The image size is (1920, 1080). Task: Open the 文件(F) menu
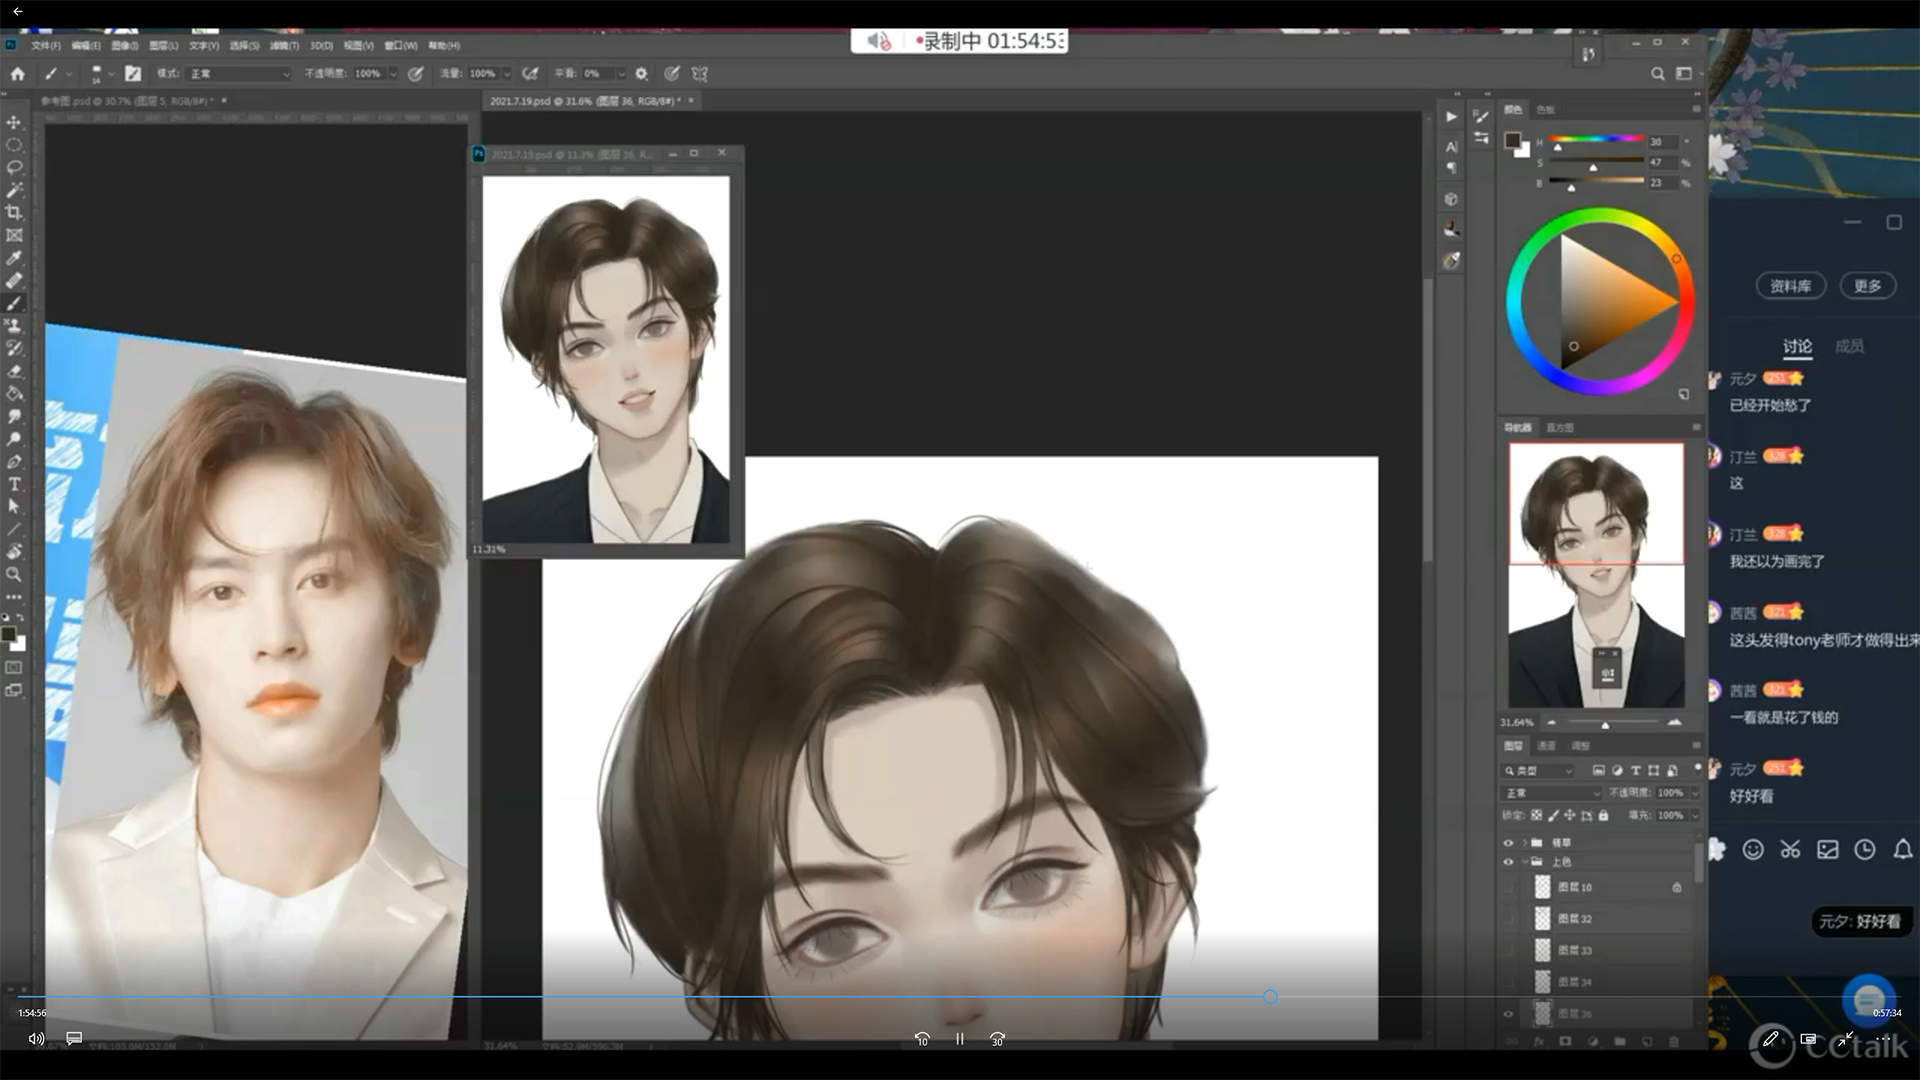tap(46, 46)
